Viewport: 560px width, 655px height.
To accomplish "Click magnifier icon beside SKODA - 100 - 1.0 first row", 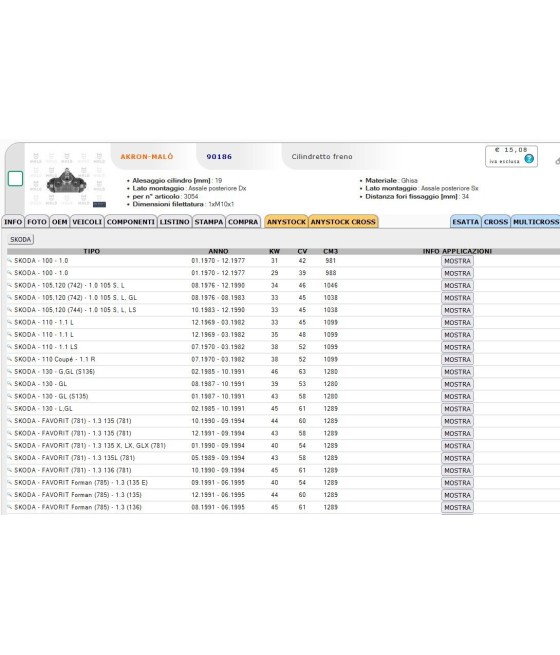I will [10, 261].
